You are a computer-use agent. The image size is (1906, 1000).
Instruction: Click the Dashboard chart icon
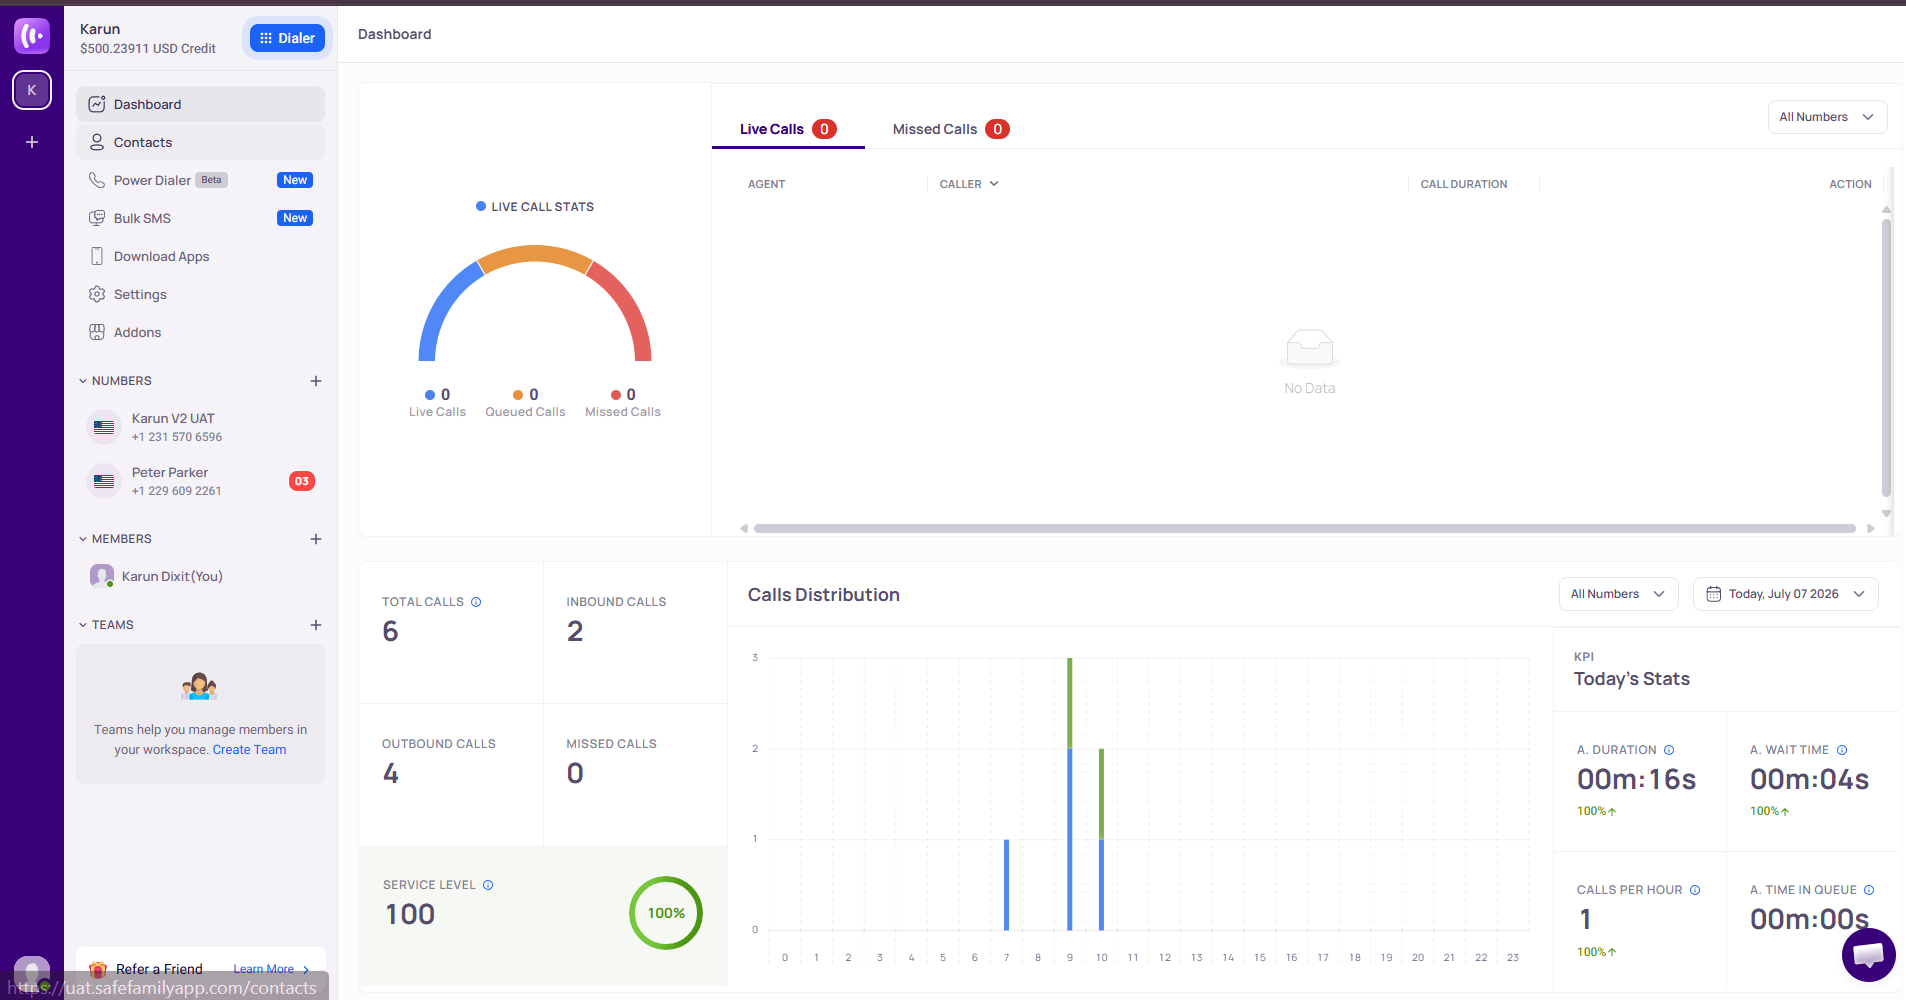pyautogui.click(x=97, y=104)
